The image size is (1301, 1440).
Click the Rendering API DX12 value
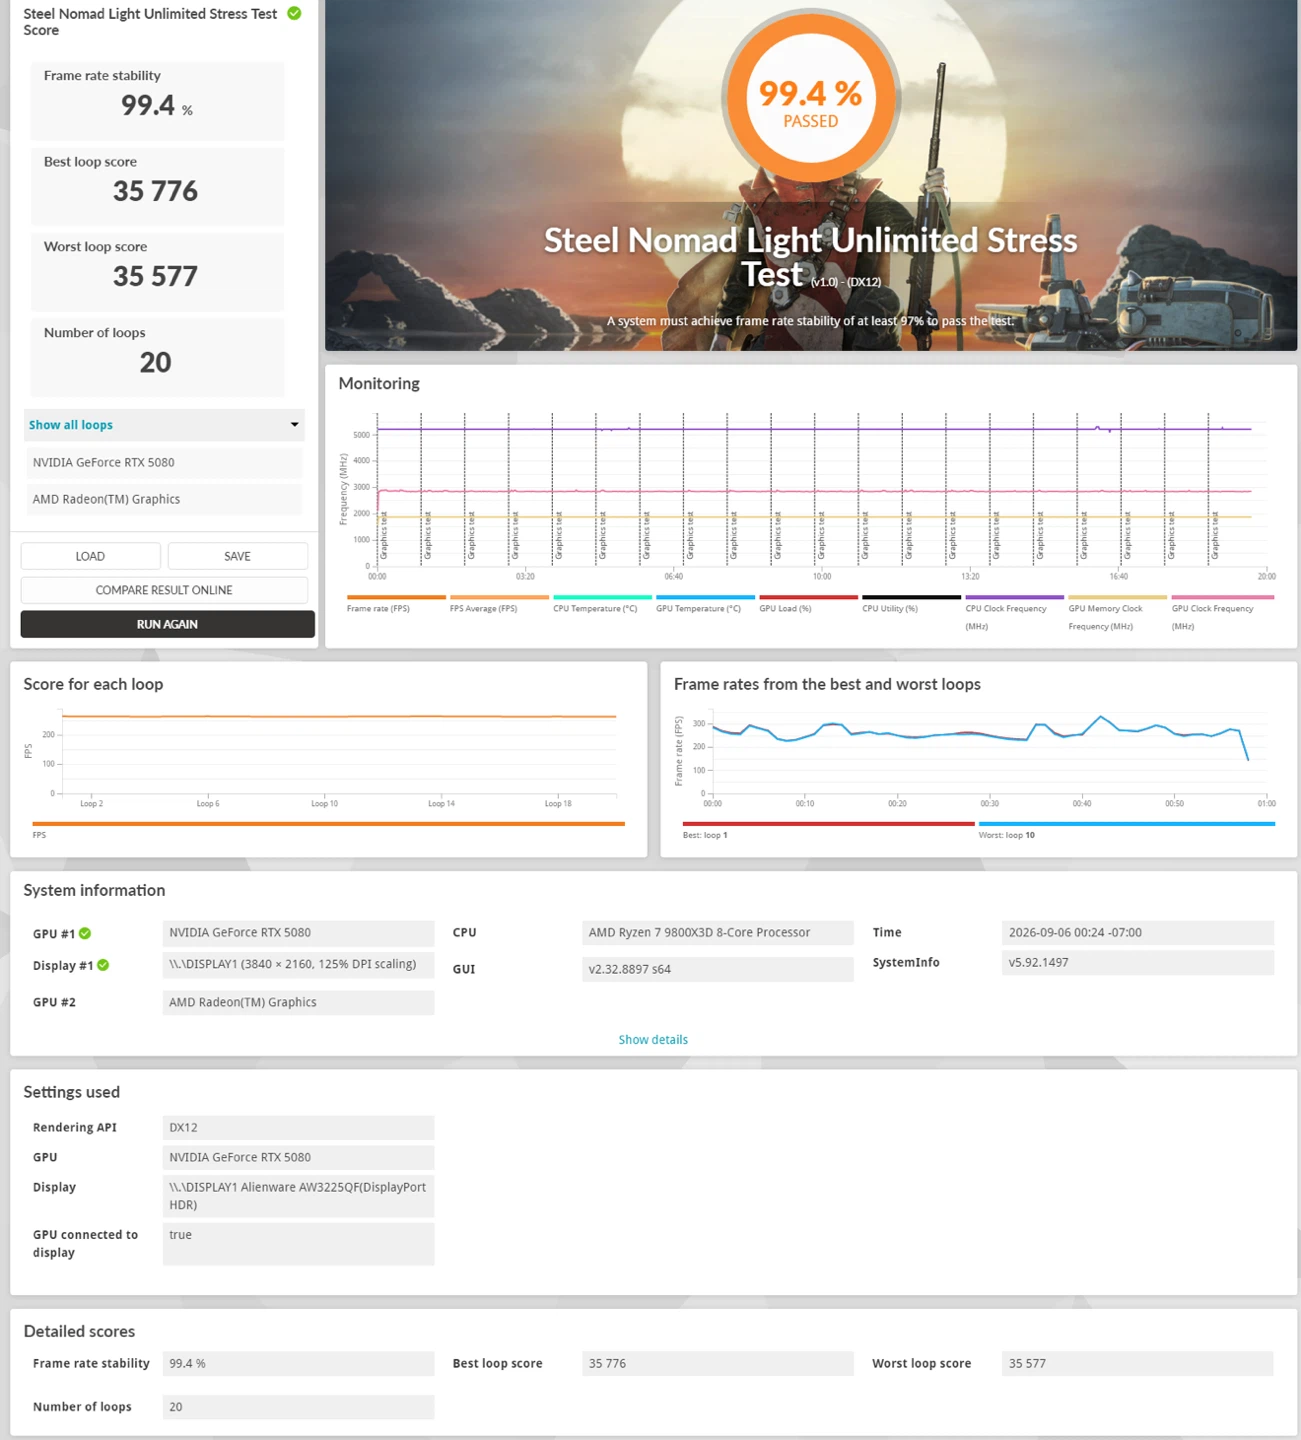coord(298,1128)
